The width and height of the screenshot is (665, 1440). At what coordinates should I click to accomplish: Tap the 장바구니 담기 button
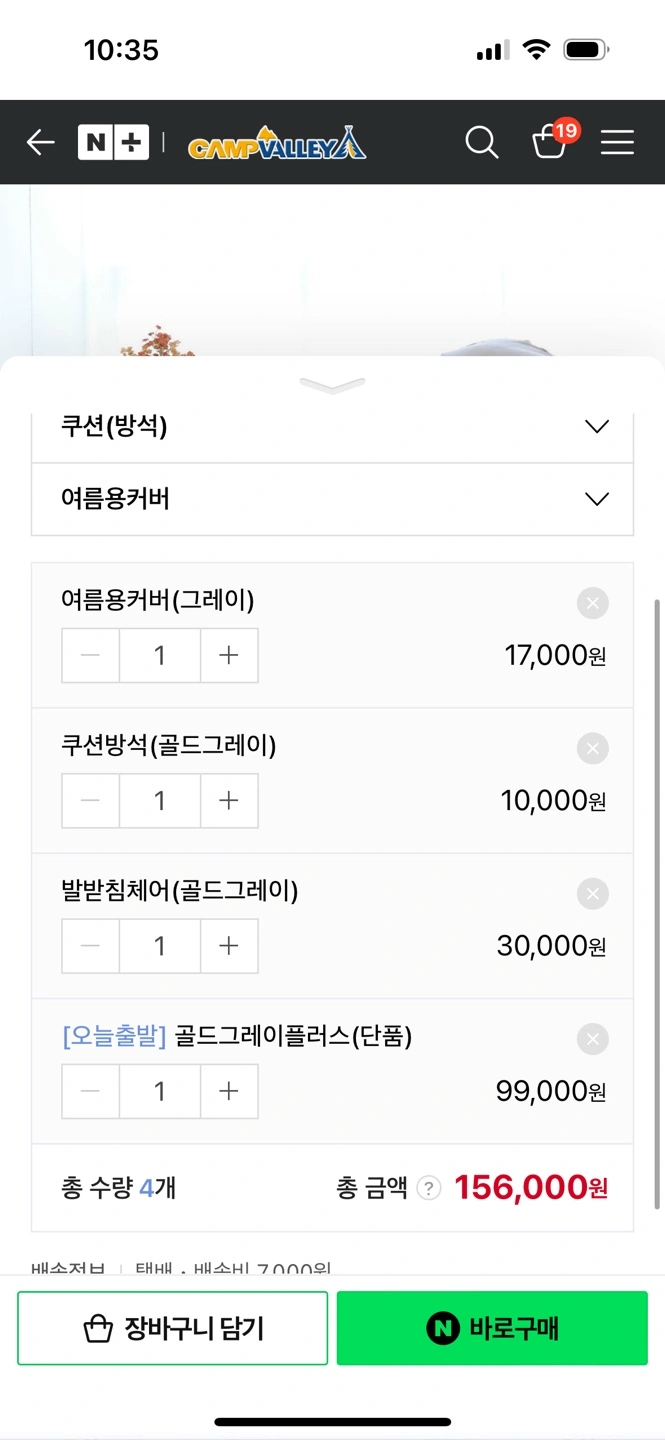(x=172, y=1328)
